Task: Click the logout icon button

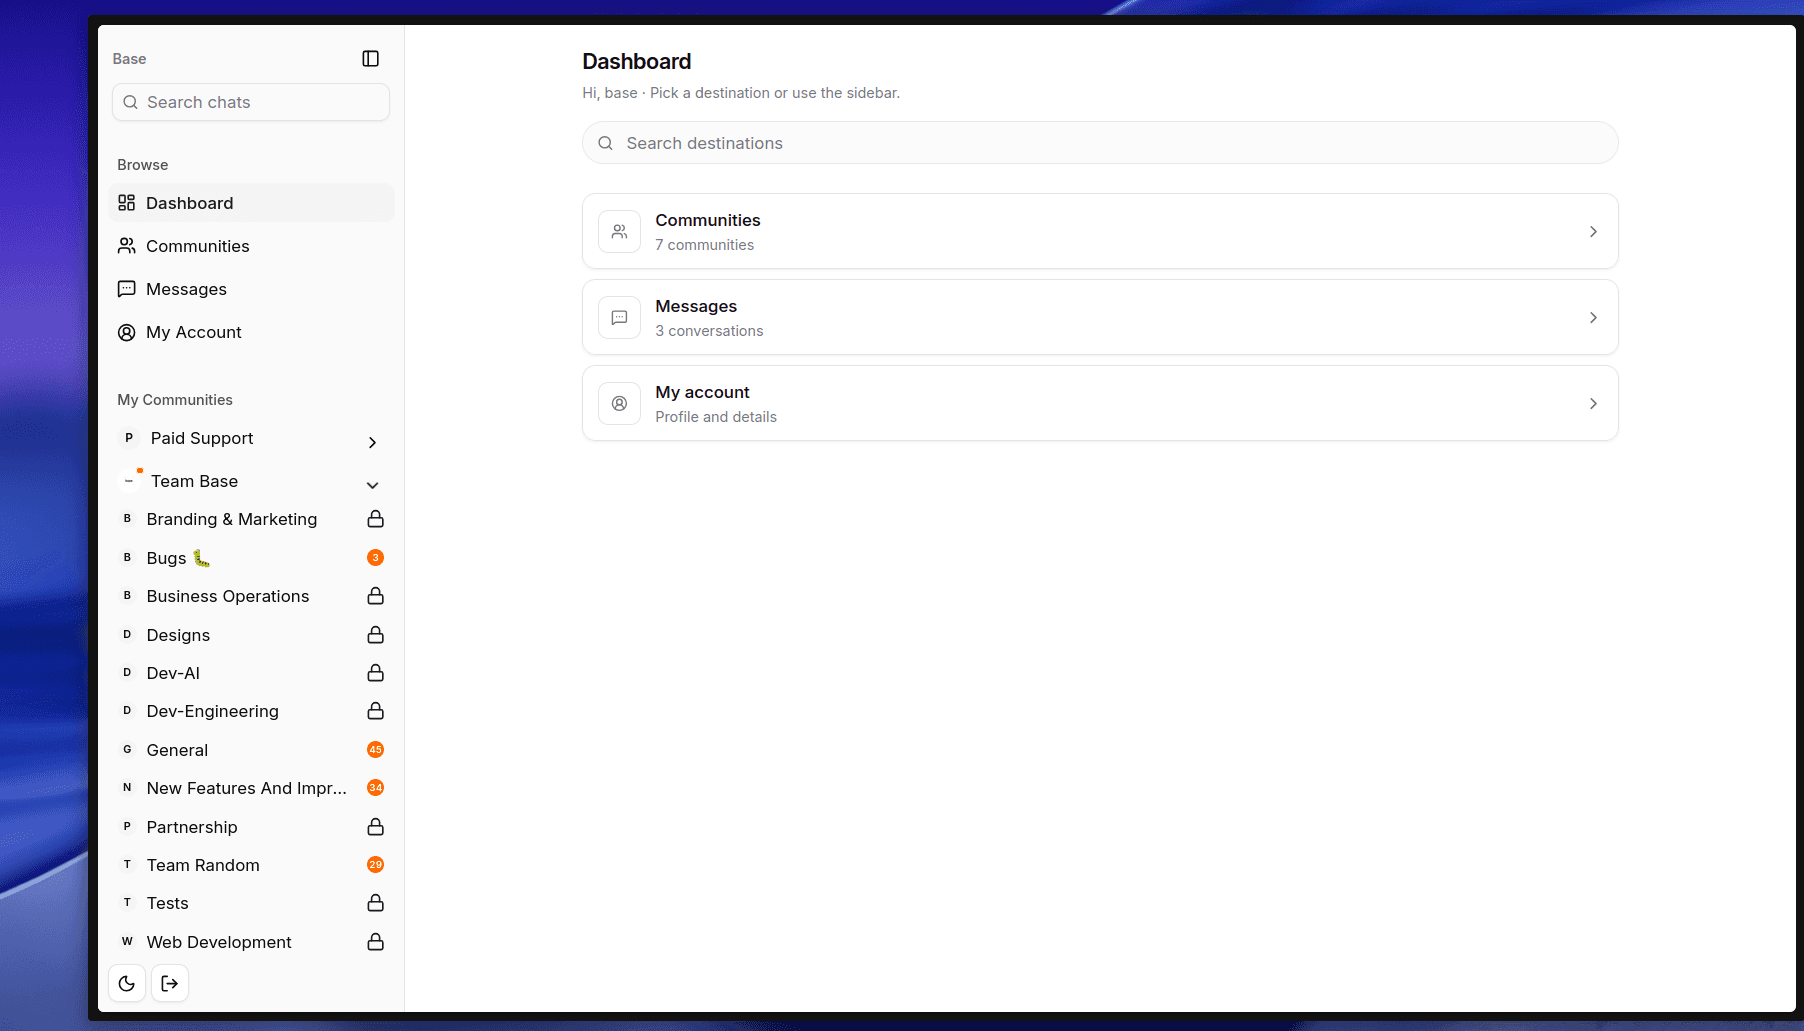Action: pyautogui.click(x=170, y=983)
